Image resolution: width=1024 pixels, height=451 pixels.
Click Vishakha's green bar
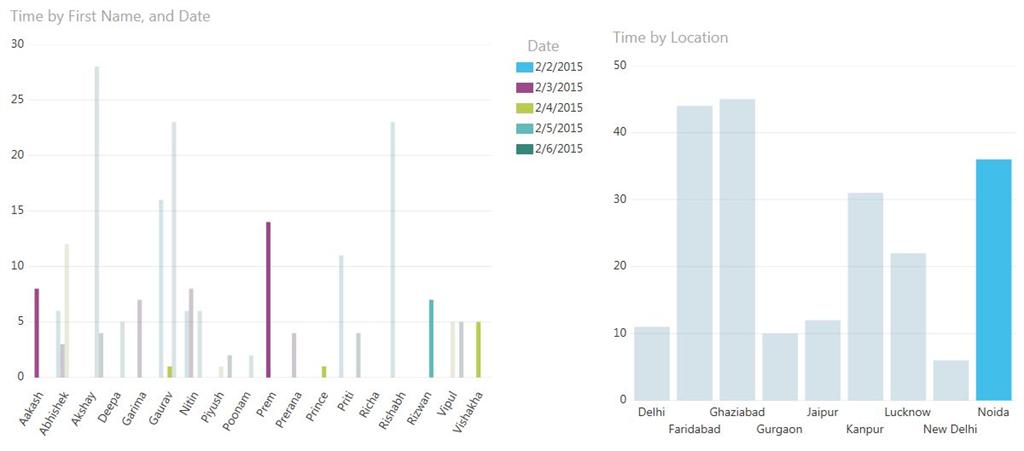[478, 349]
